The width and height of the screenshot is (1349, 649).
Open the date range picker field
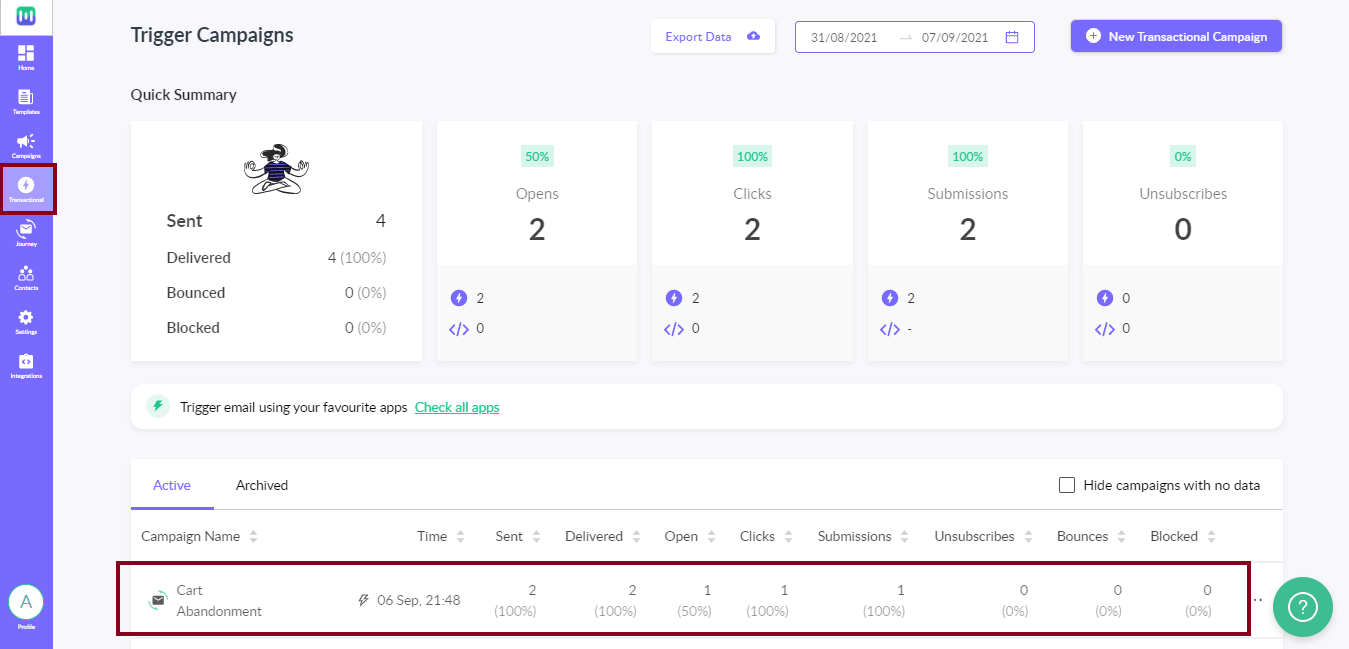pyautogui.click(x=915, y=37)
